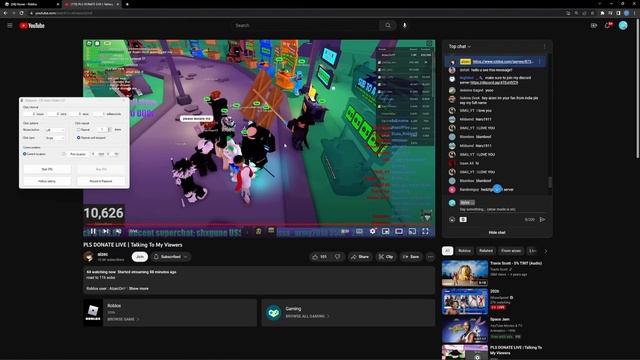Jump to latest chat messages arrow

tap(497, 189)
